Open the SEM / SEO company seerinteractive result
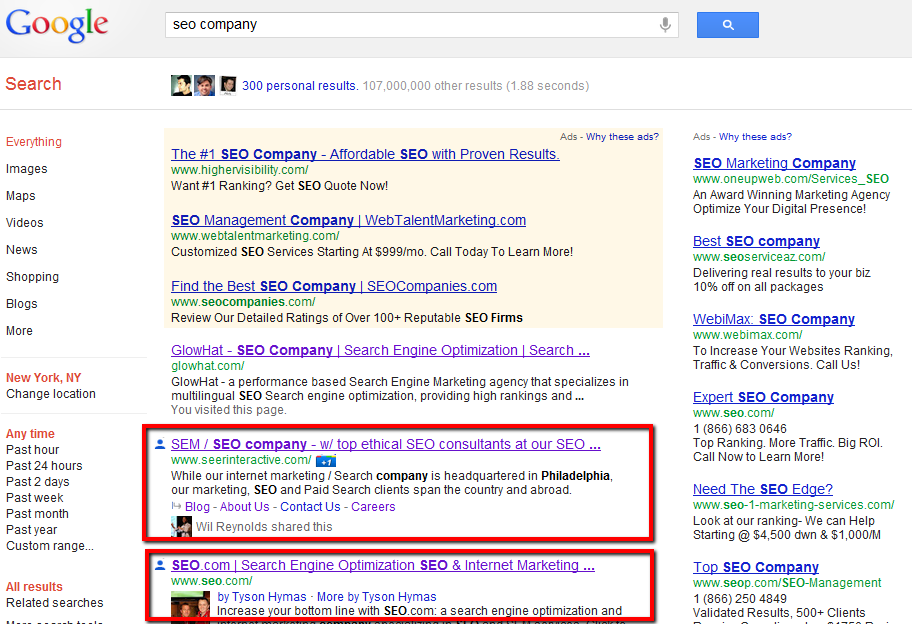Screen dimensions: 912x624 click(x=386, y=444)
